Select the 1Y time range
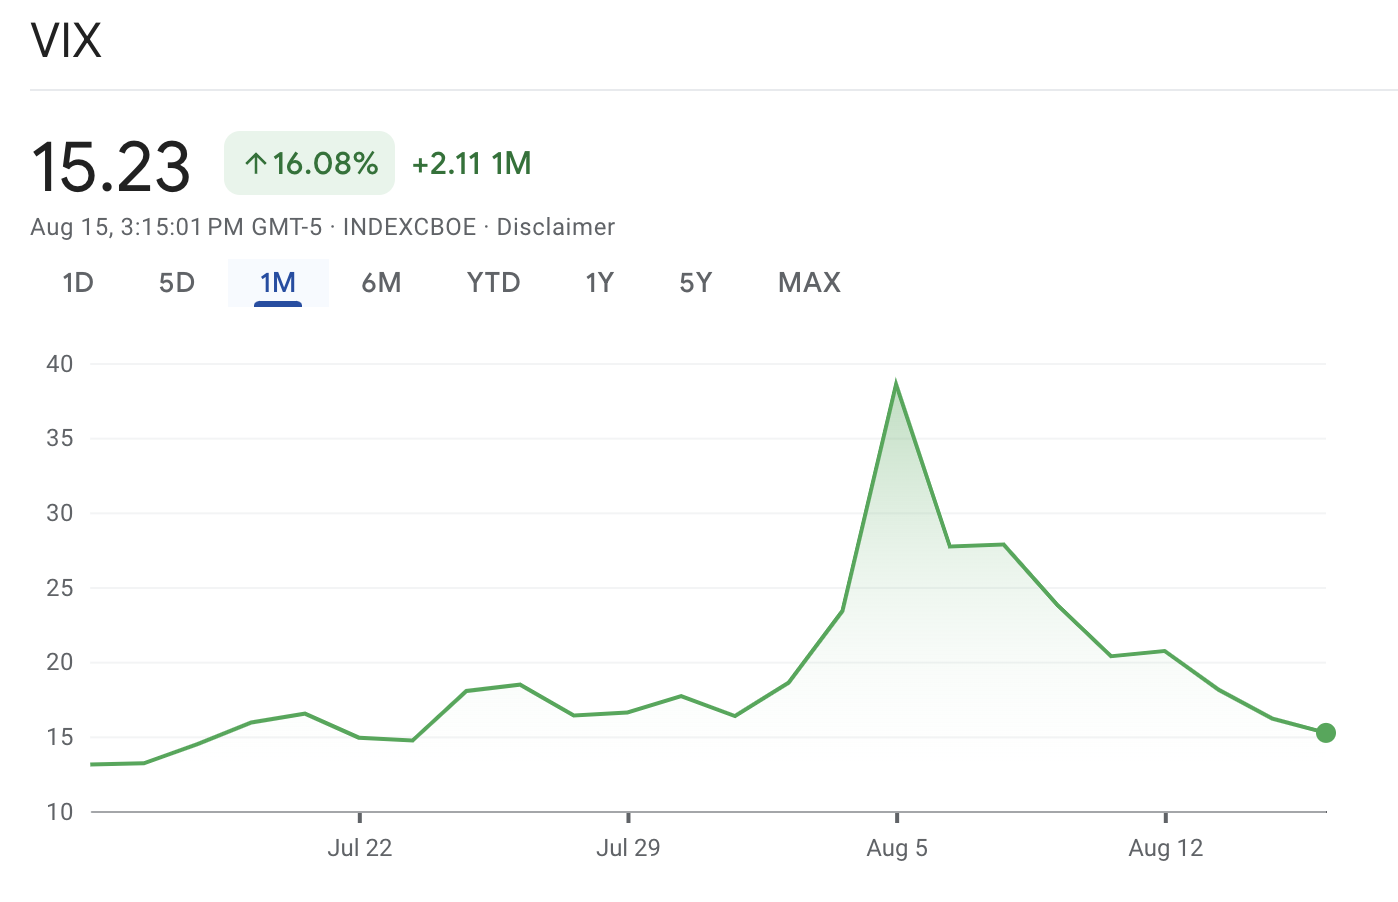Viewport: 1398px width, 902px height. click(x=599, y=283)
